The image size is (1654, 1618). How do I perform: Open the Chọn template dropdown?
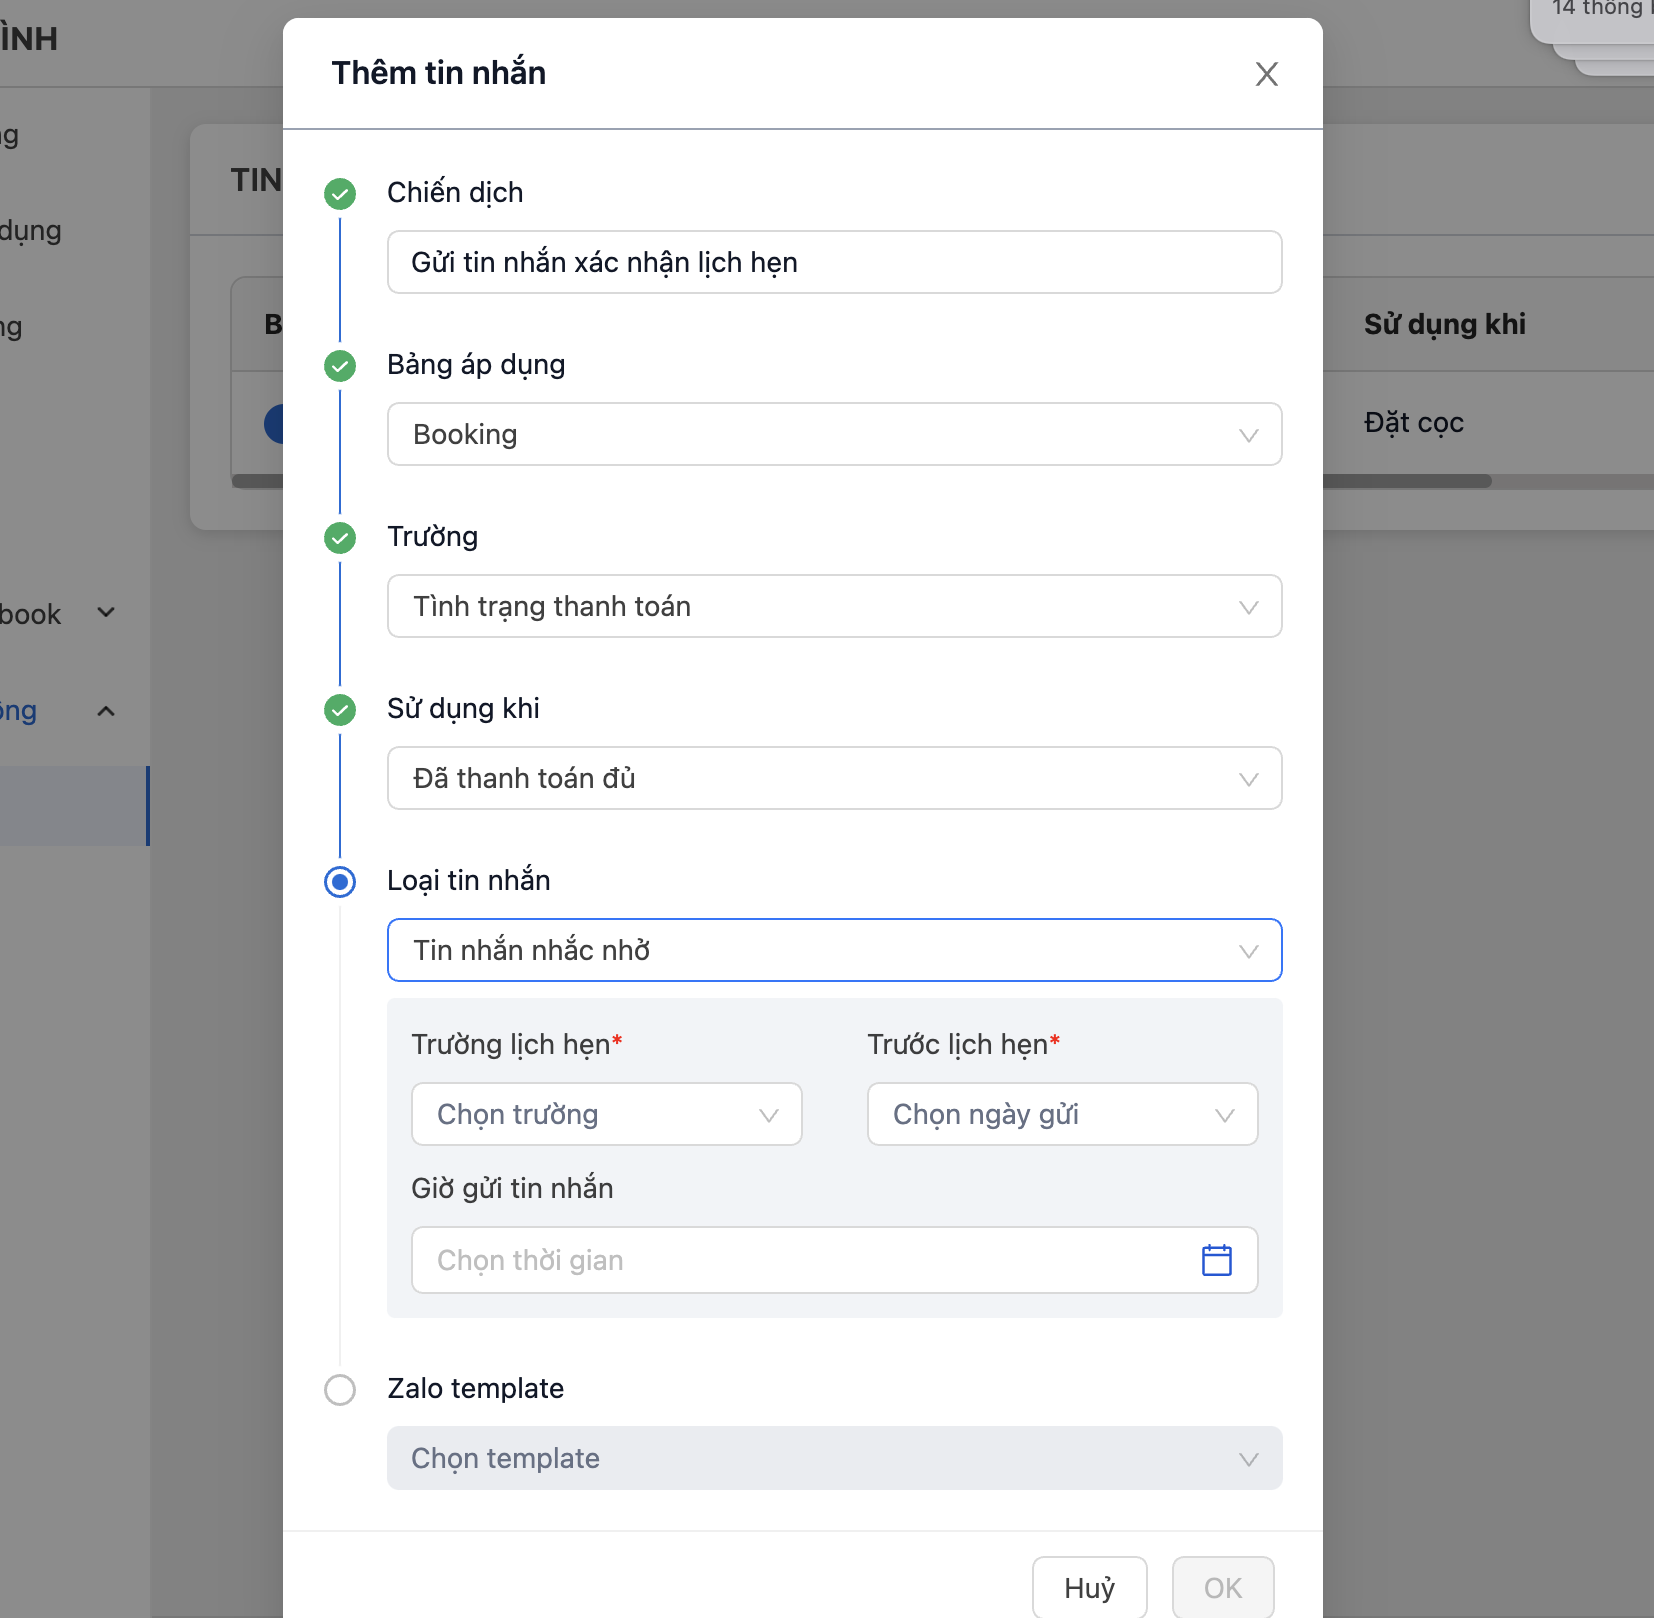[834, 1458]
